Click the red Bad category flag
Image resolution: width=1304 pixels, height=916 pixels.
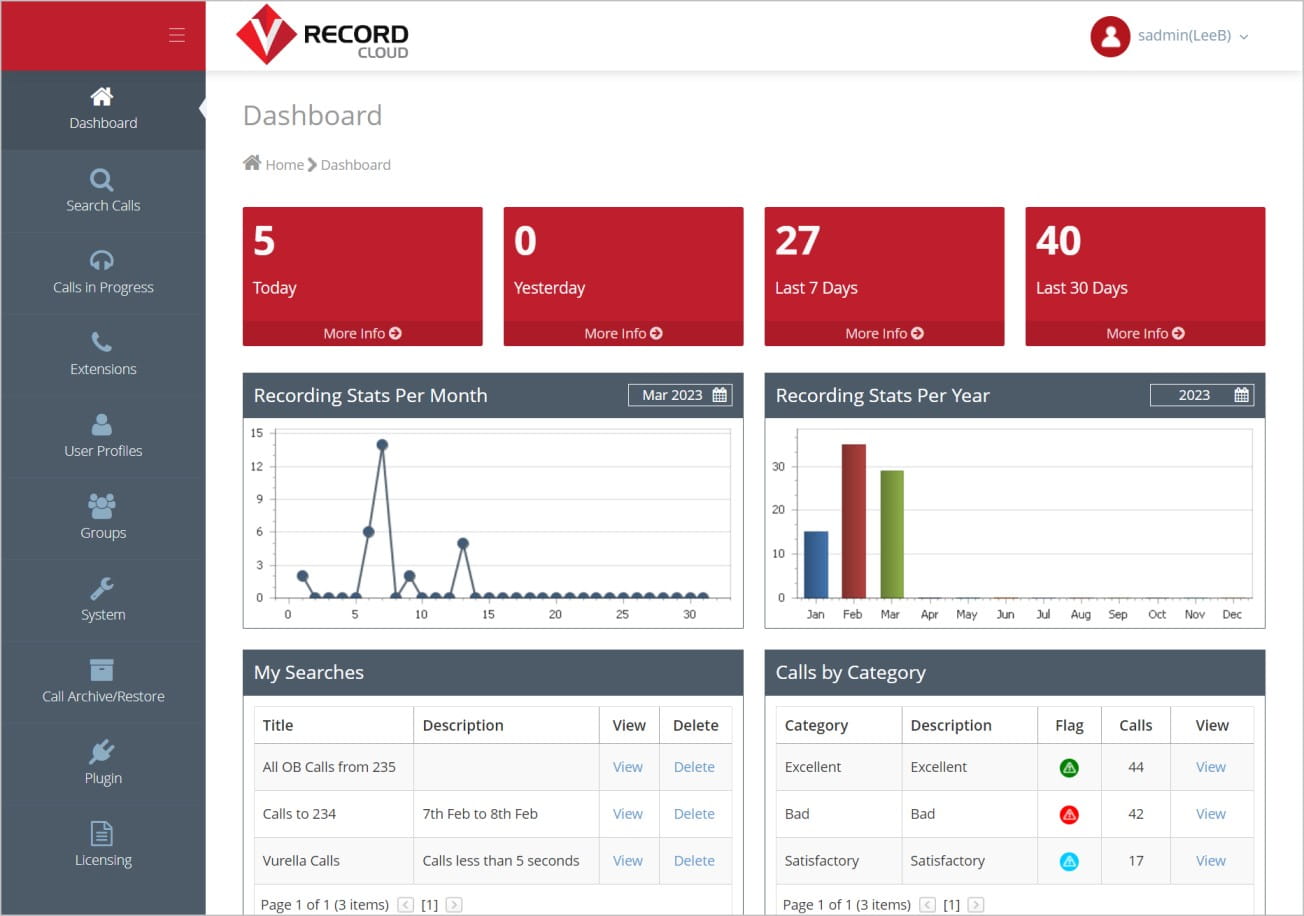pos(1069,814)
